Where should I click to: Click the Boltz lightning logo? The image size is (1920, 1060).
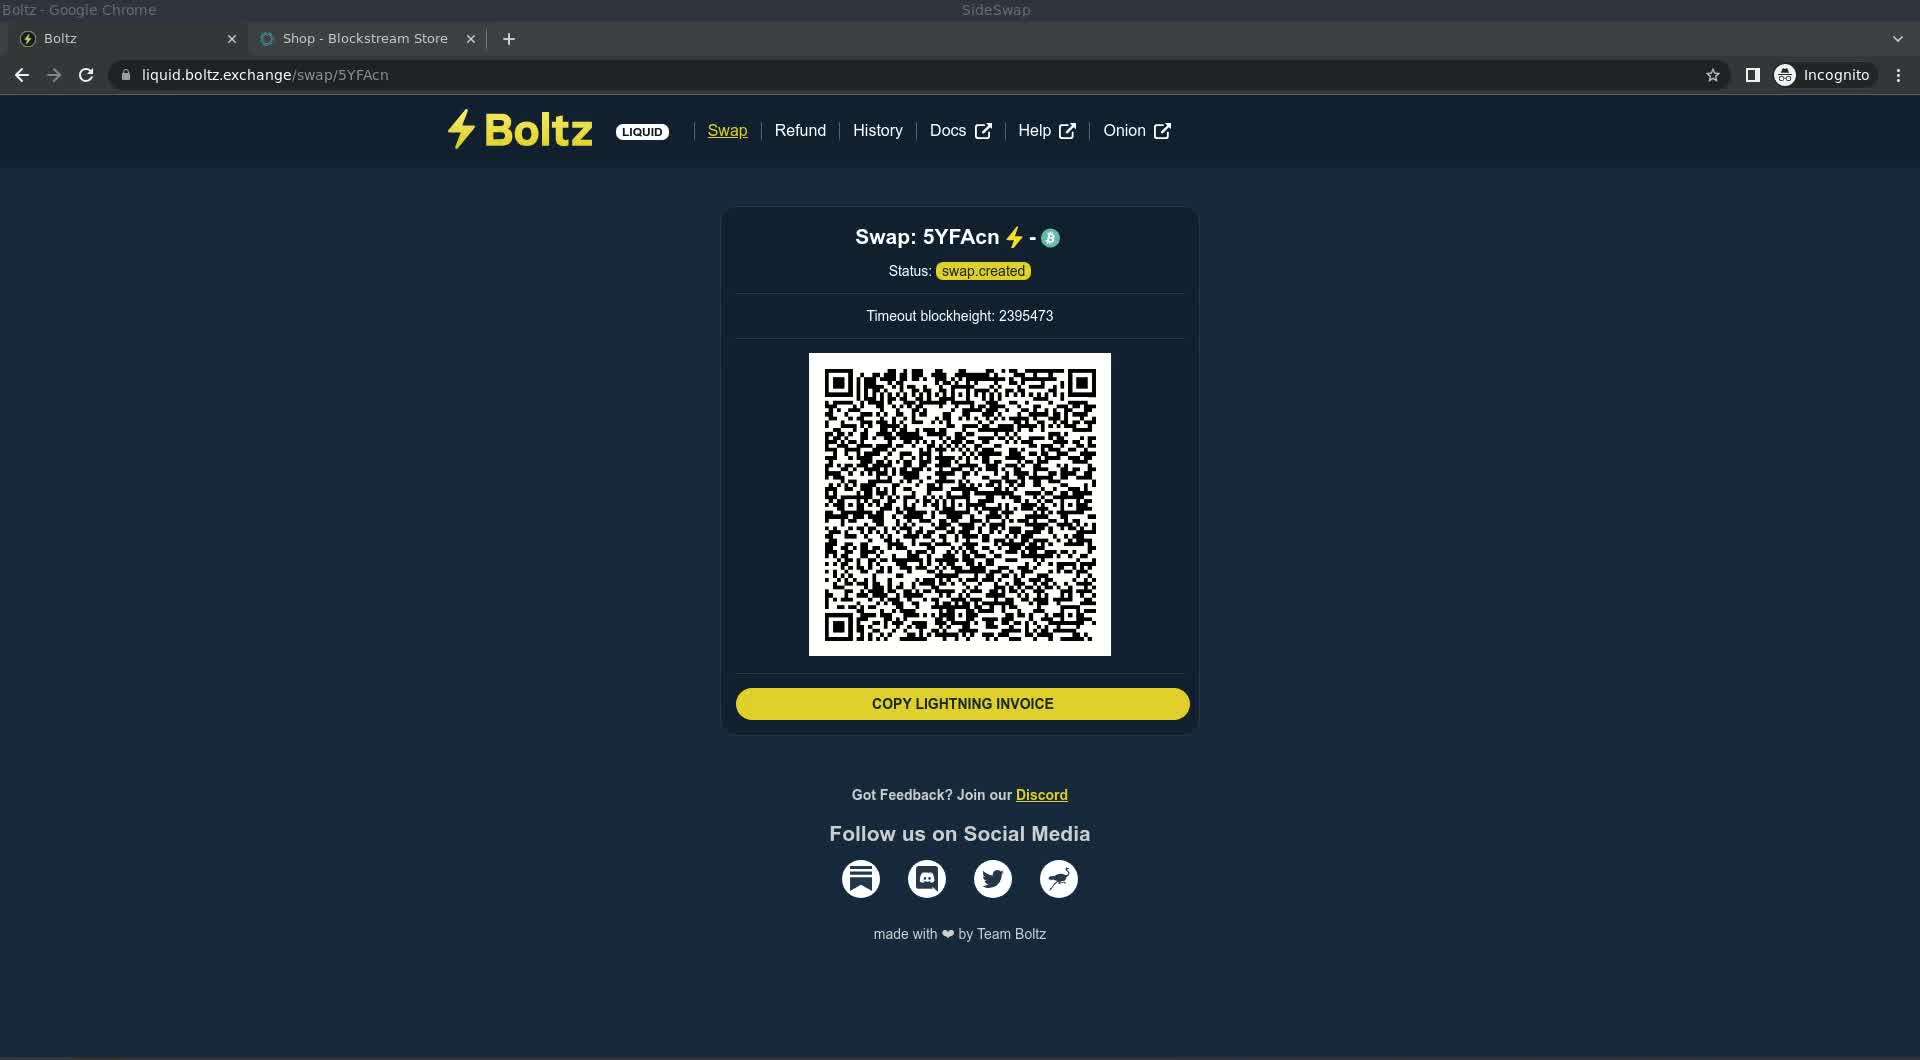click(519, 130)
